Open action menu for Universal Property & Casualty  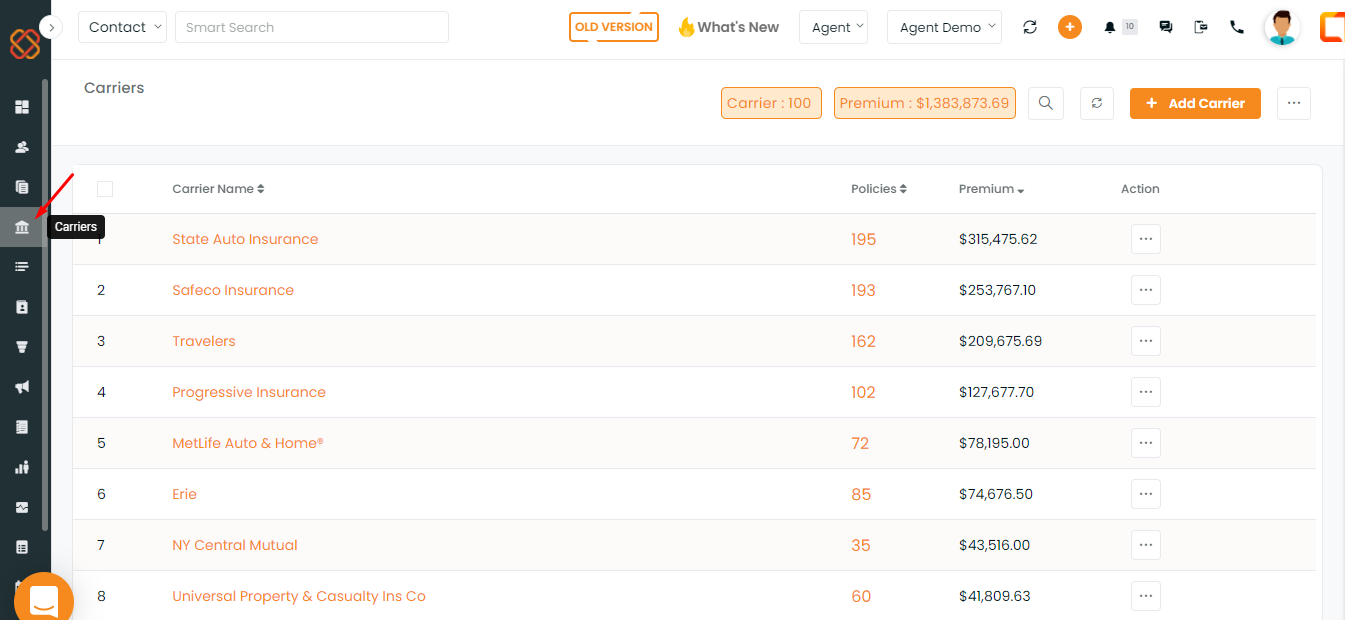point(1146,596)
